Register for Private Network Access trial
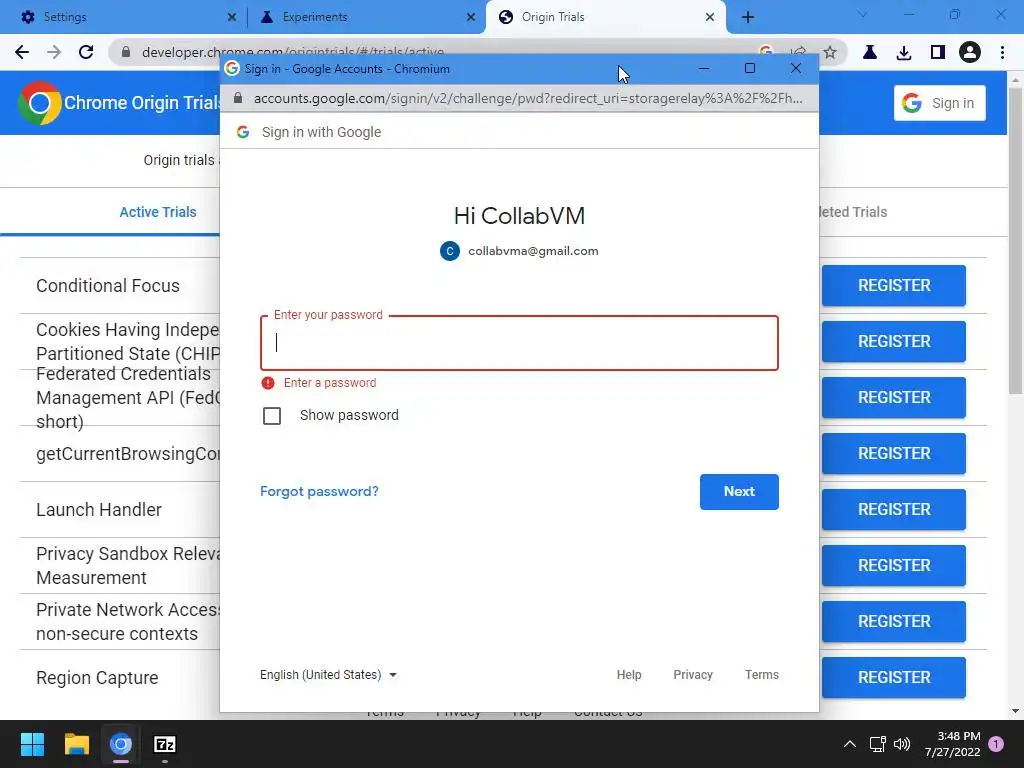Viewport: 1024px width, 768px height. [893, 622]
